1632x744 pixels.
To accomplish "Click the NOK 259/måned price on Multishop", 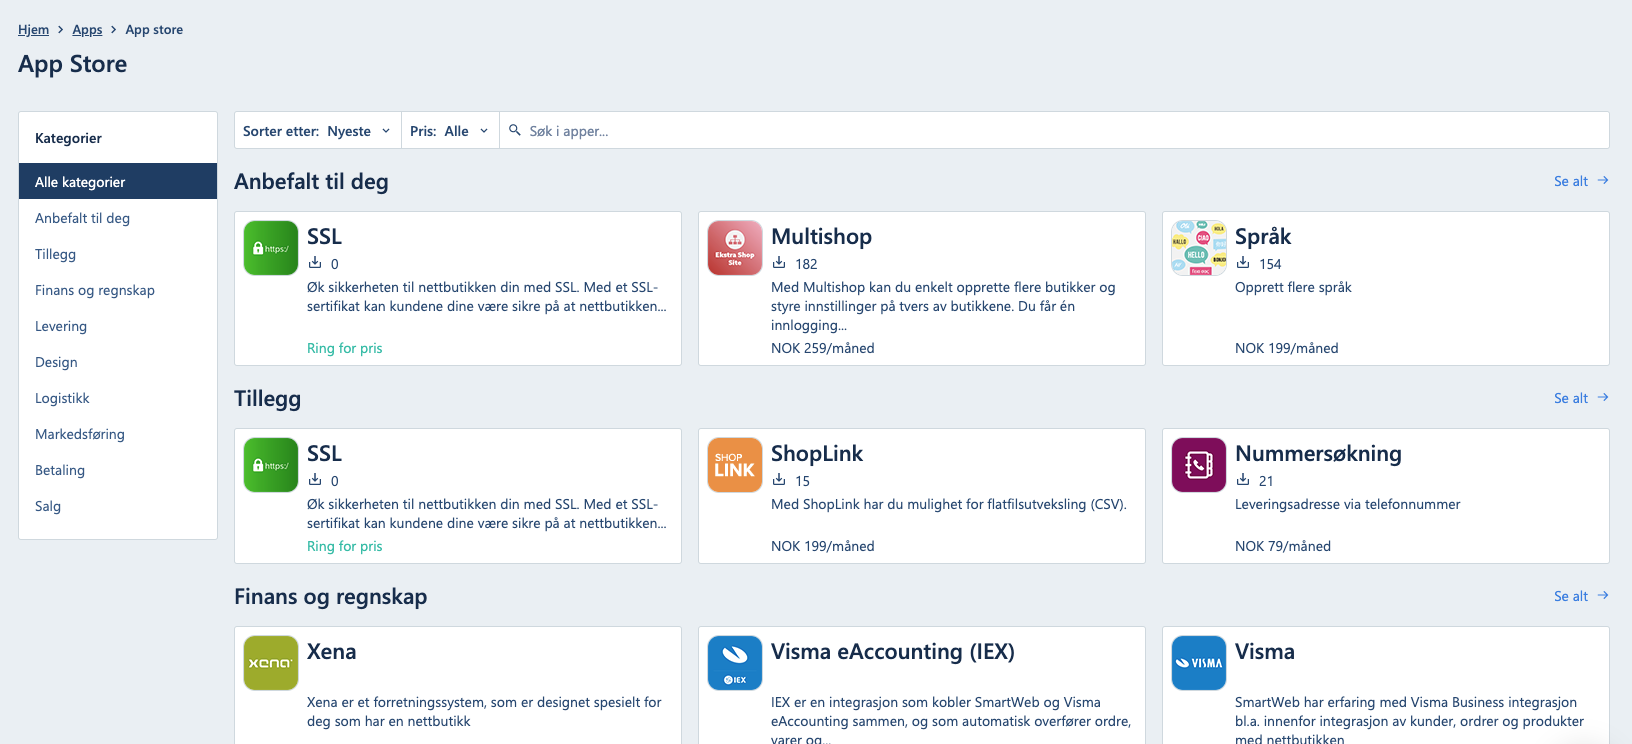I will tap(822, 348).
